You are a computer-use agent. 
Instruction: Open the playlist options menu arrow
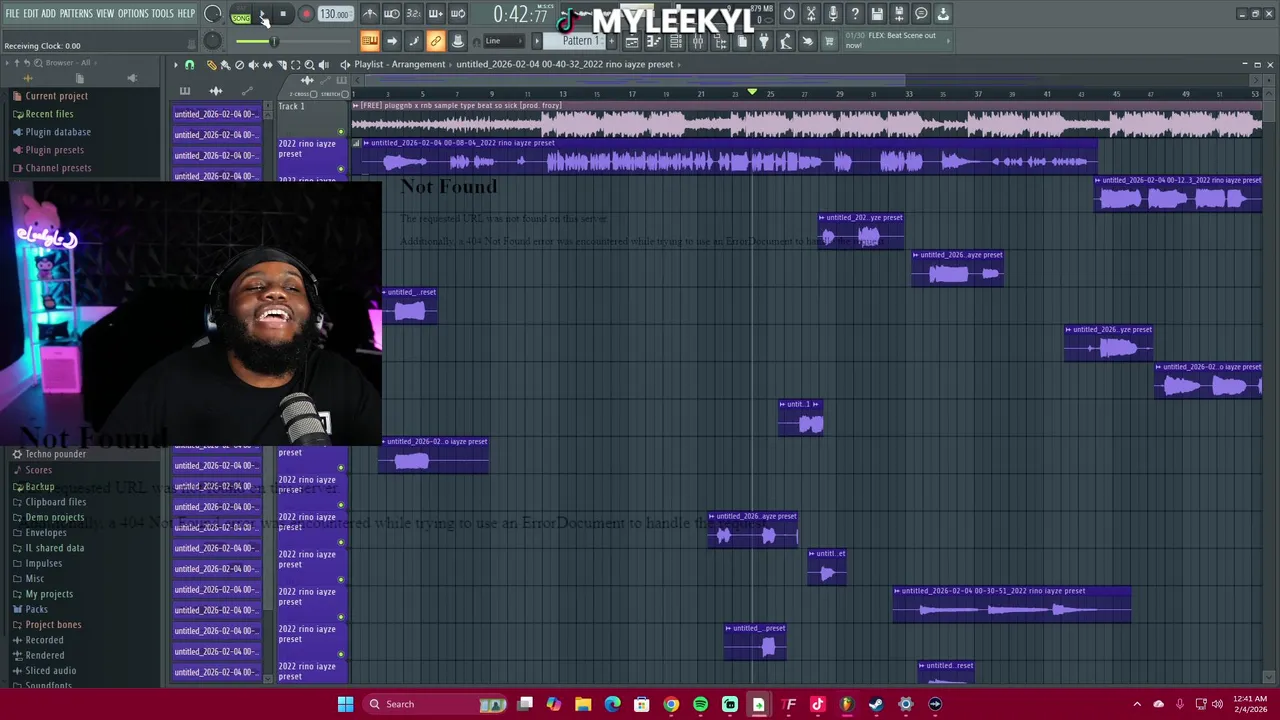coord(175,64)
